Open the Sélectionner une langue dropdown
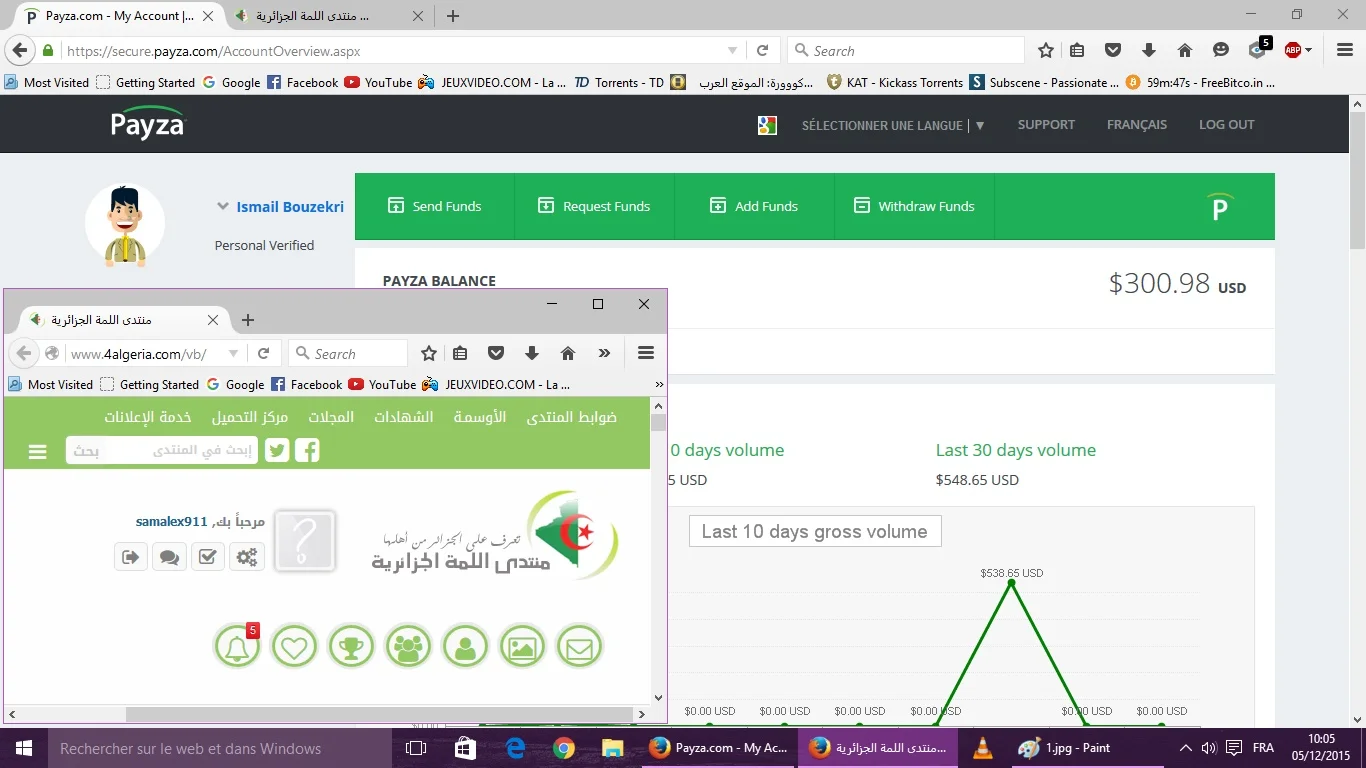 click(893, 125)
